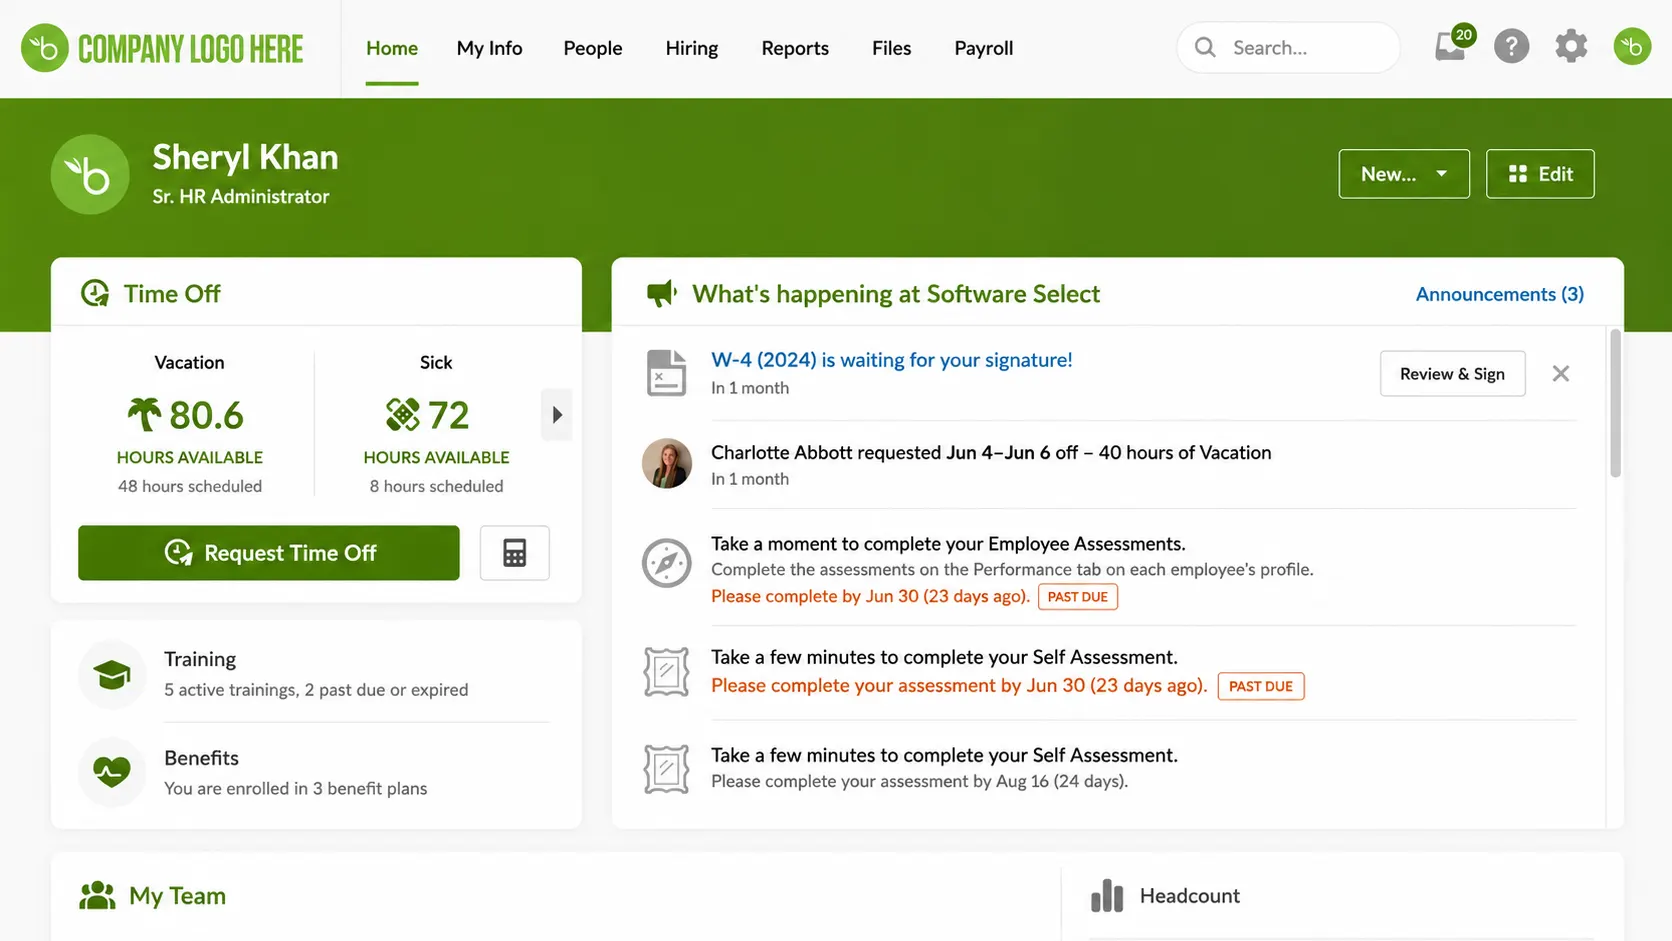Click the Search input field

coord(1288,47)
